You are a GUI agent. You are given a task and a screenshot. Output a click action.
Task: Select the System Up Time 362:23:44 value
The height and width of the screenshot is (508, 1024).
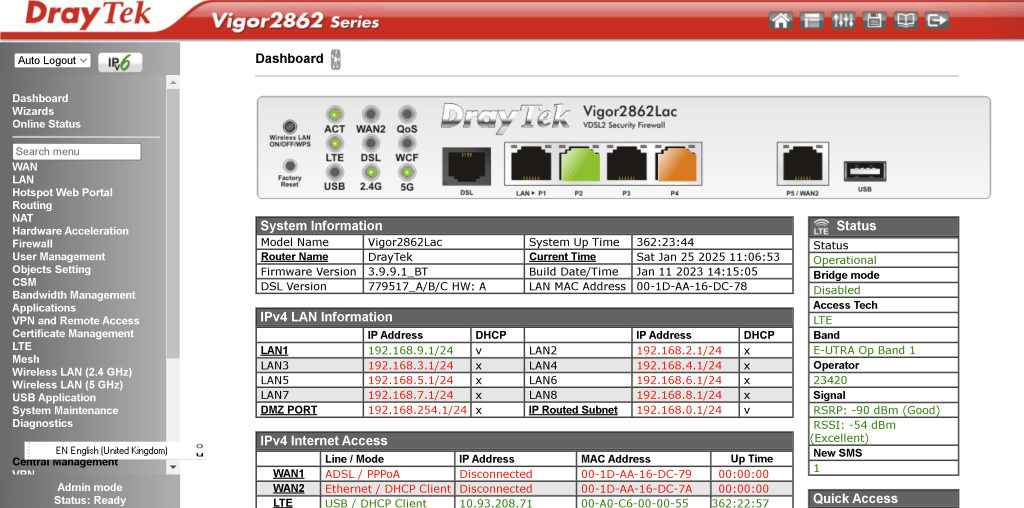[x=665, y=242]
